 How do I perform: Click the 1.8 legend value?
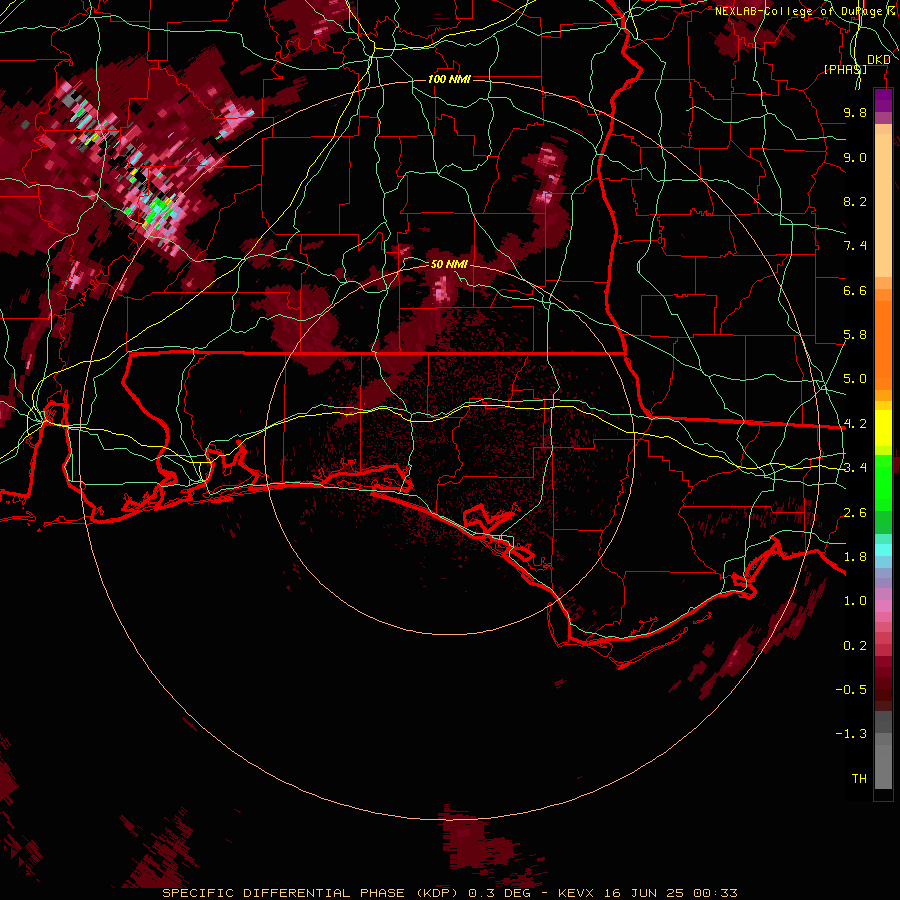[855, 557]
